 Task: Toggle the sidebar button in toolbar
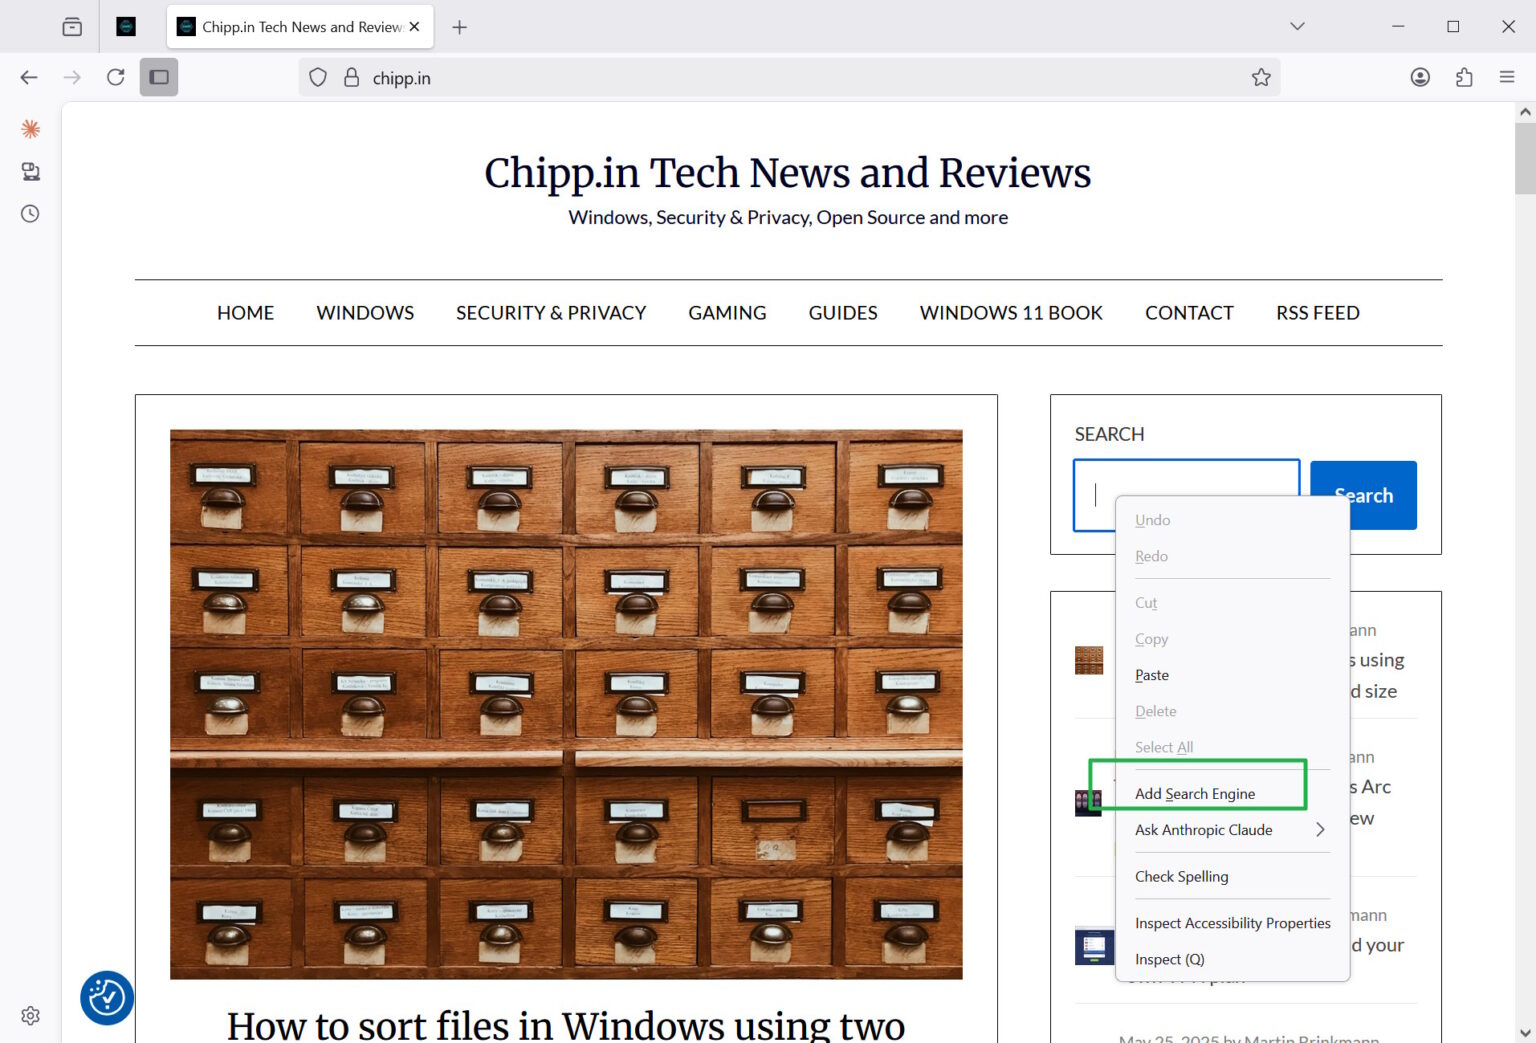[159, 77]
